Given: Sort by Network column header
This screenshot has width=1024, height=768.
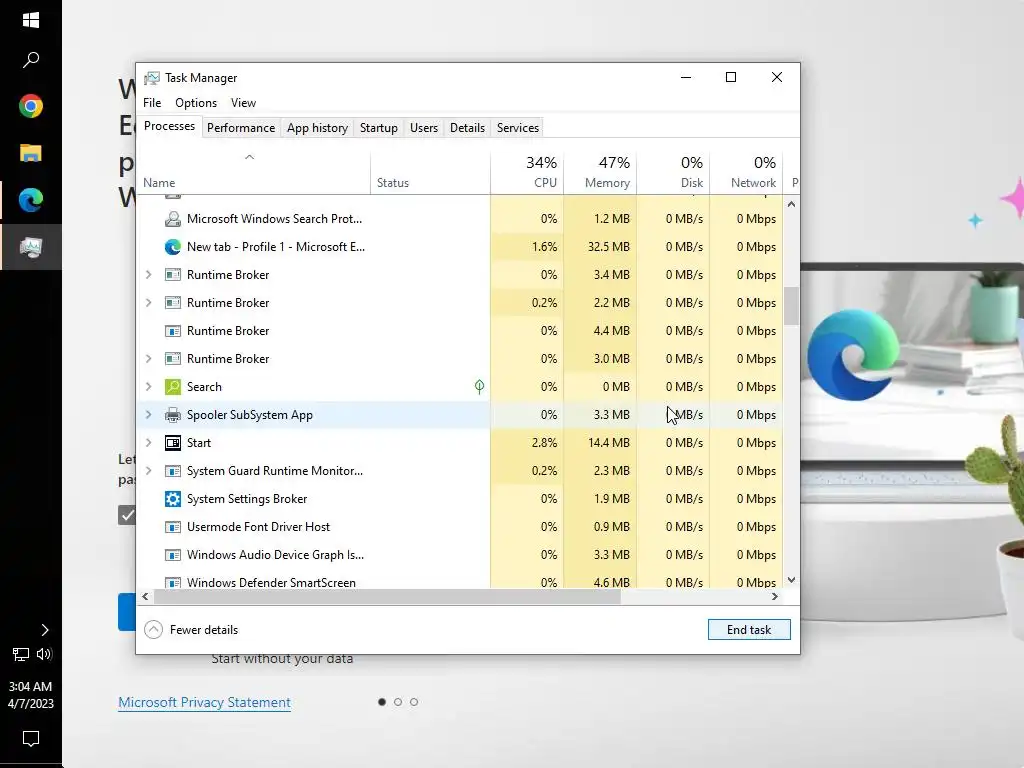Looking at the screenshot, I should pyautogui.click(x=746, y=172).
